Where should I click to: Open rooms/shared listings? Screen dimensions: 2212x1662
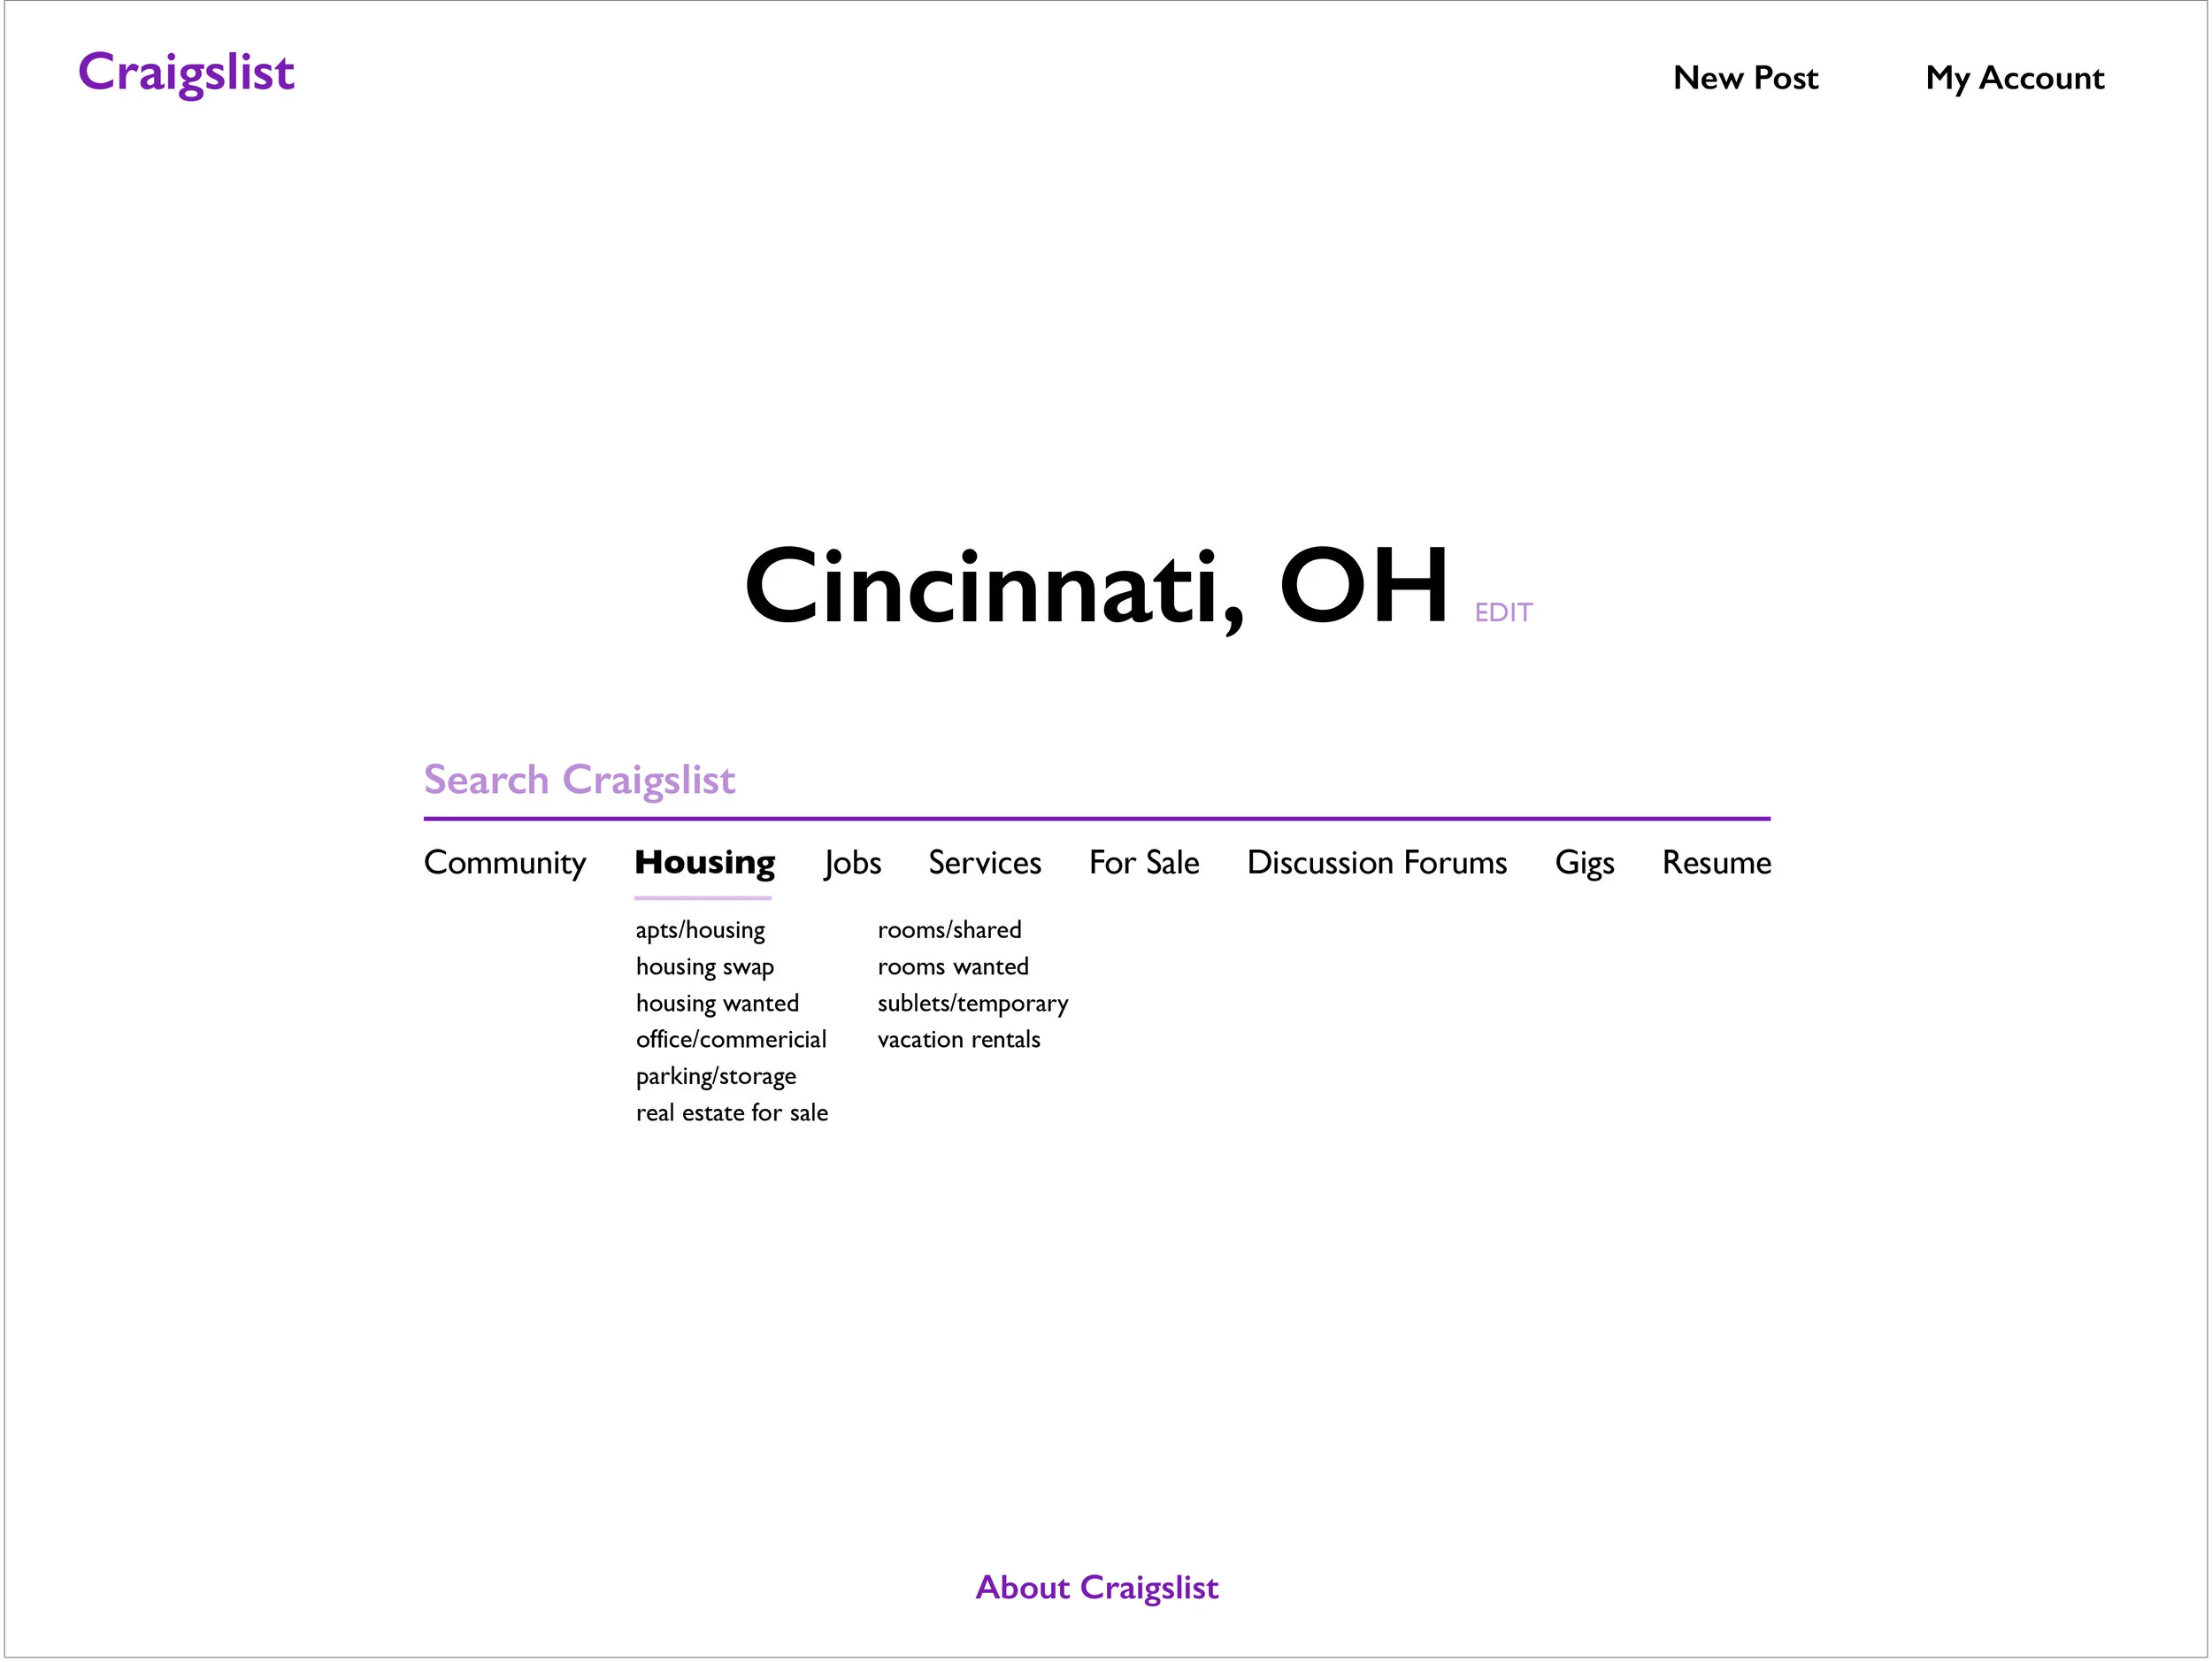pos(949,930)
